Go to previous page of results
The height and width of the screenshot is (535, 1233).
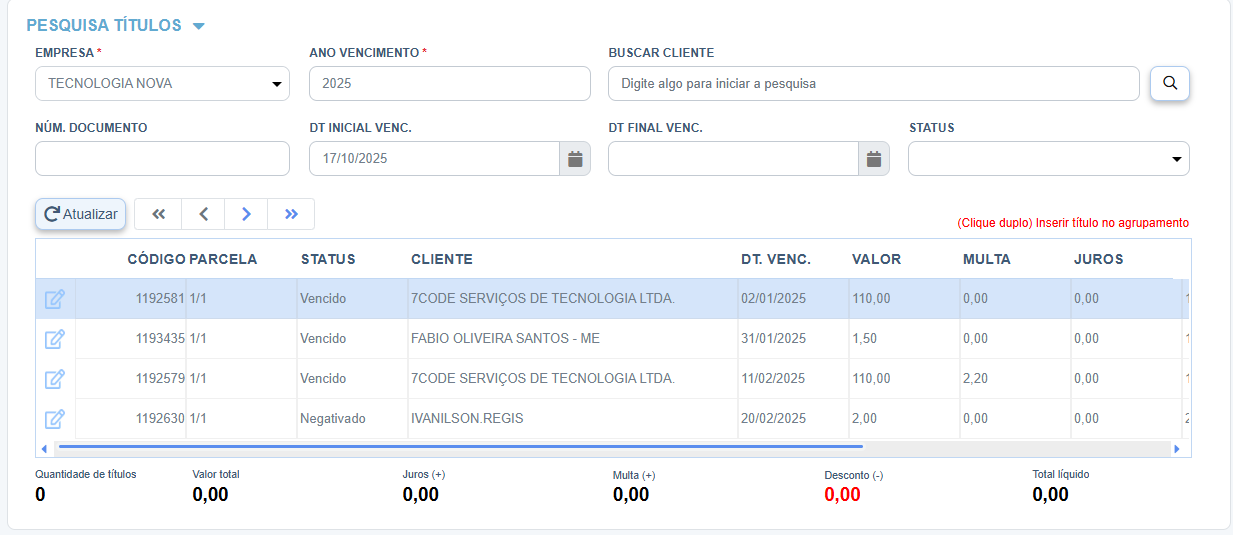(203, 214)
